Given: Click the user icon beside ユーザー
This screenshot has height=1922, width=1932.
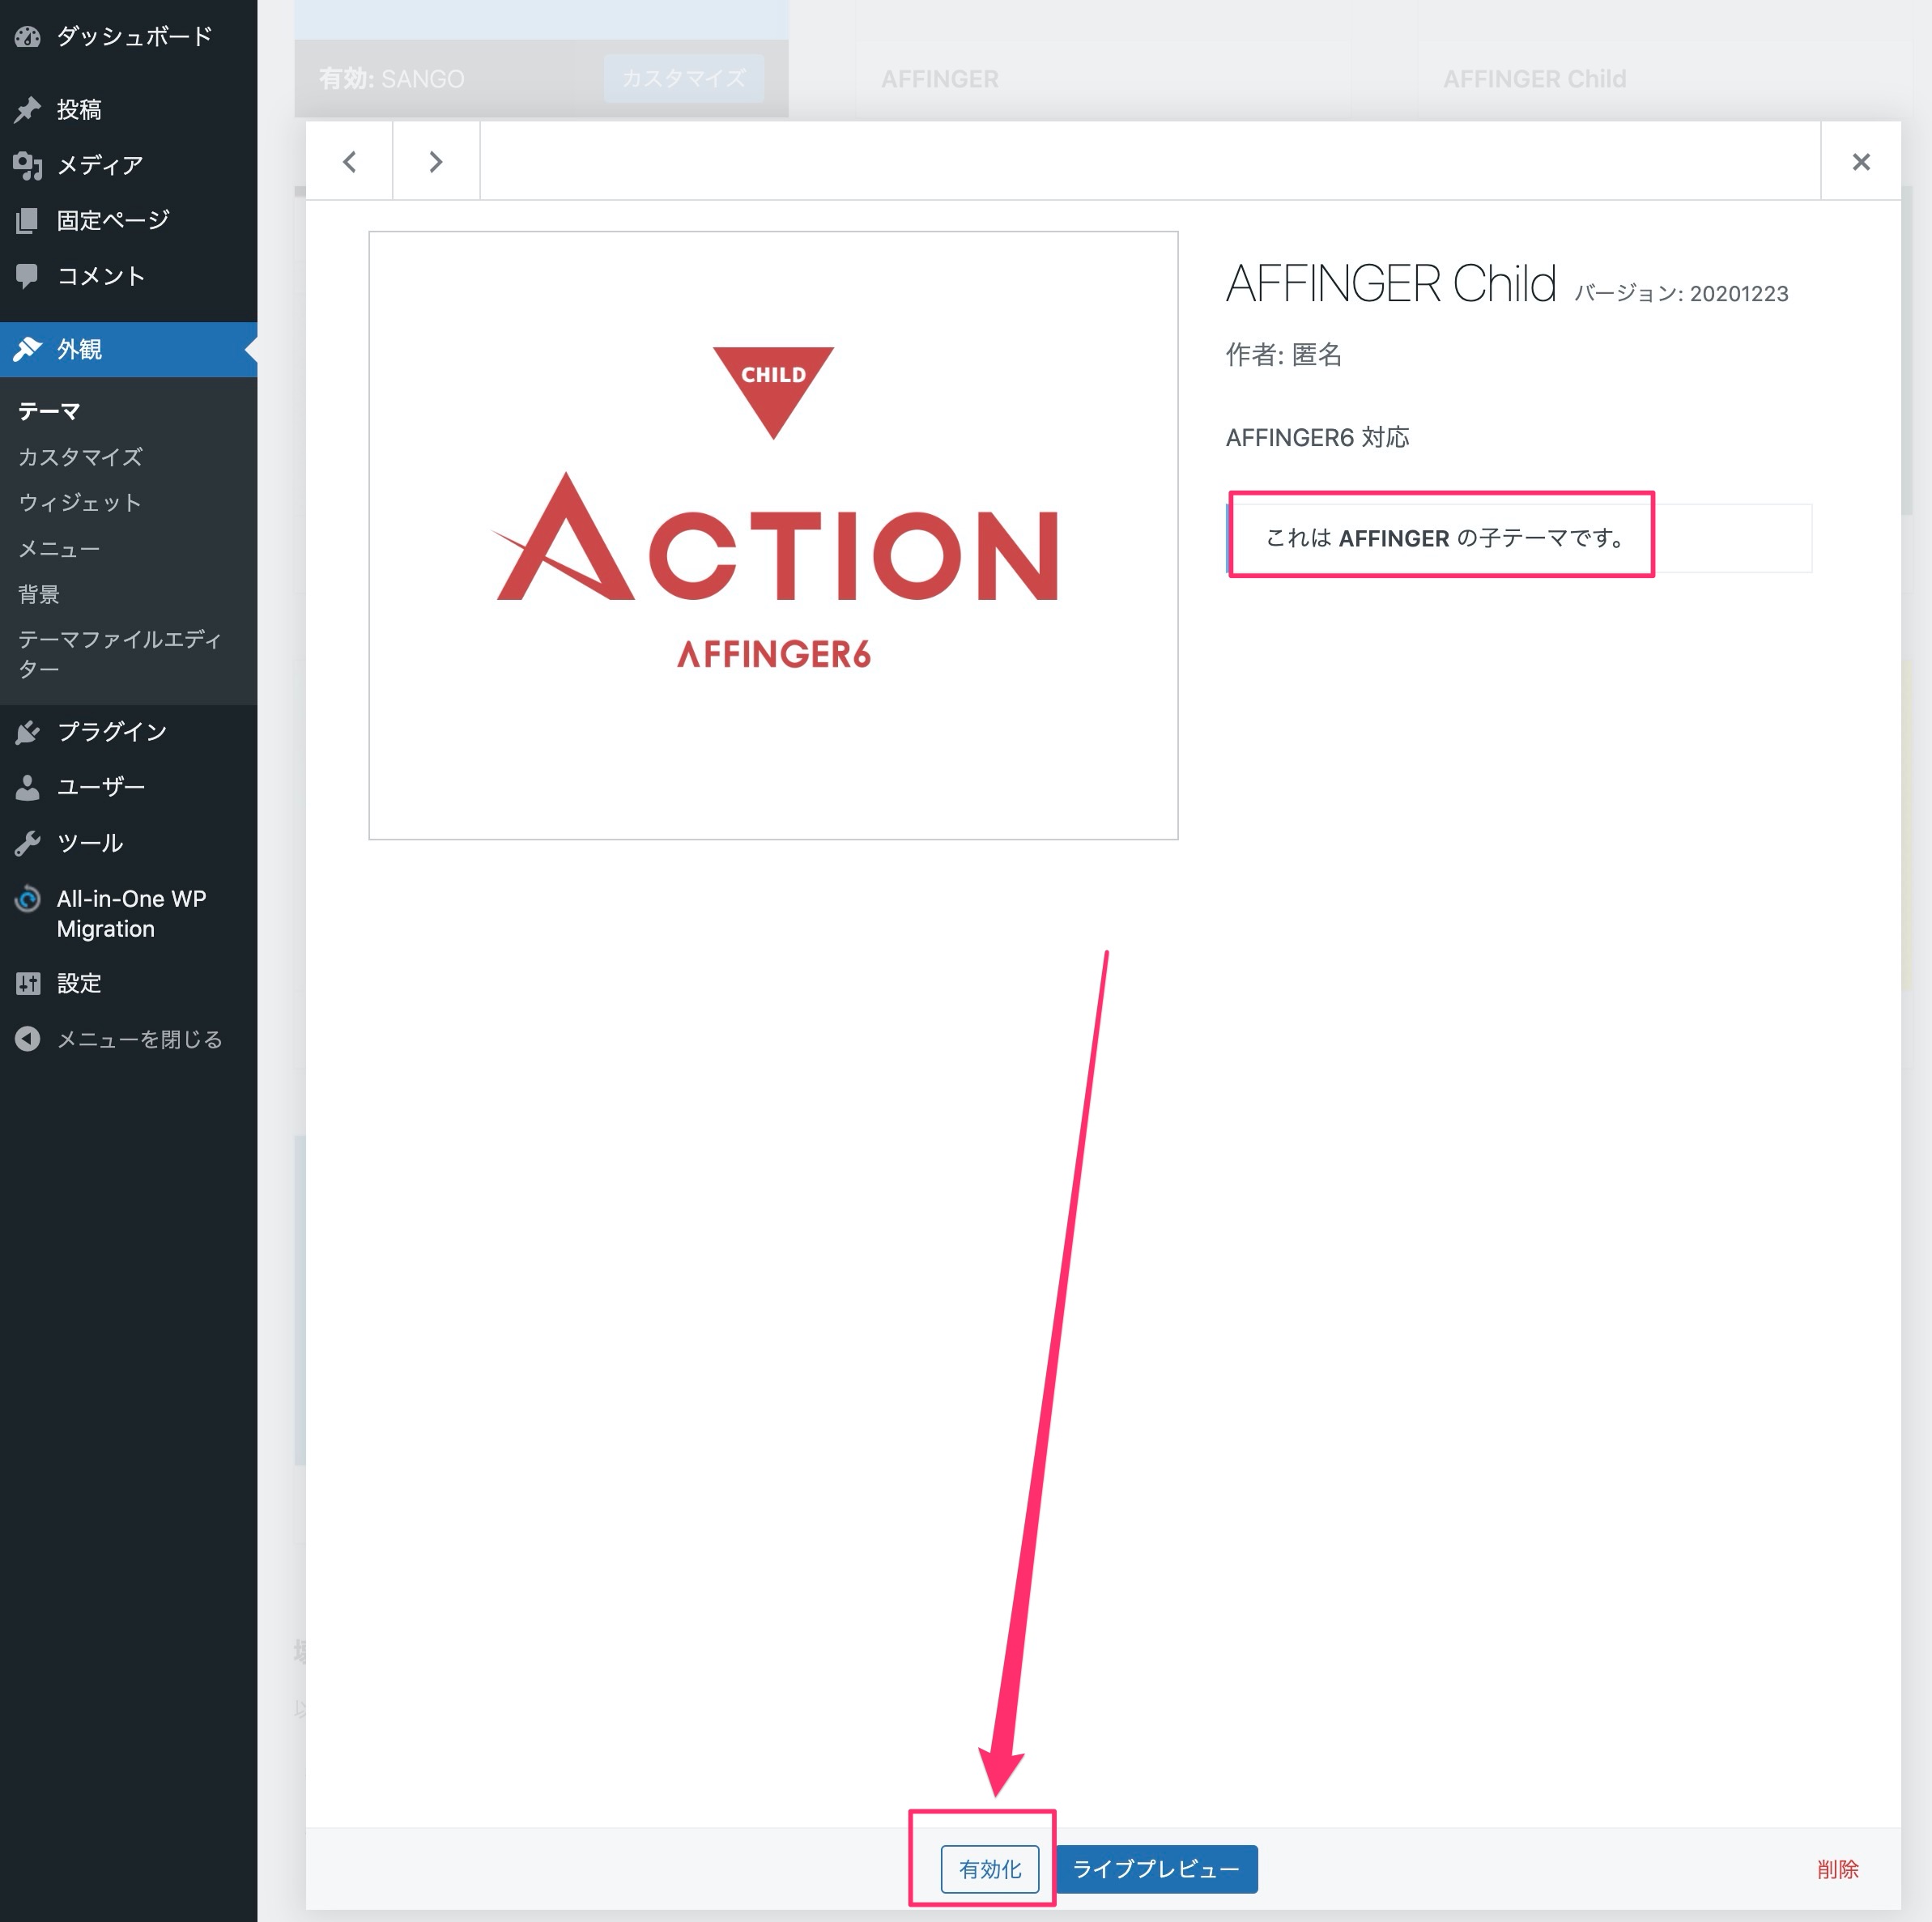Looking at the screenshot, I should pos(28,787).
